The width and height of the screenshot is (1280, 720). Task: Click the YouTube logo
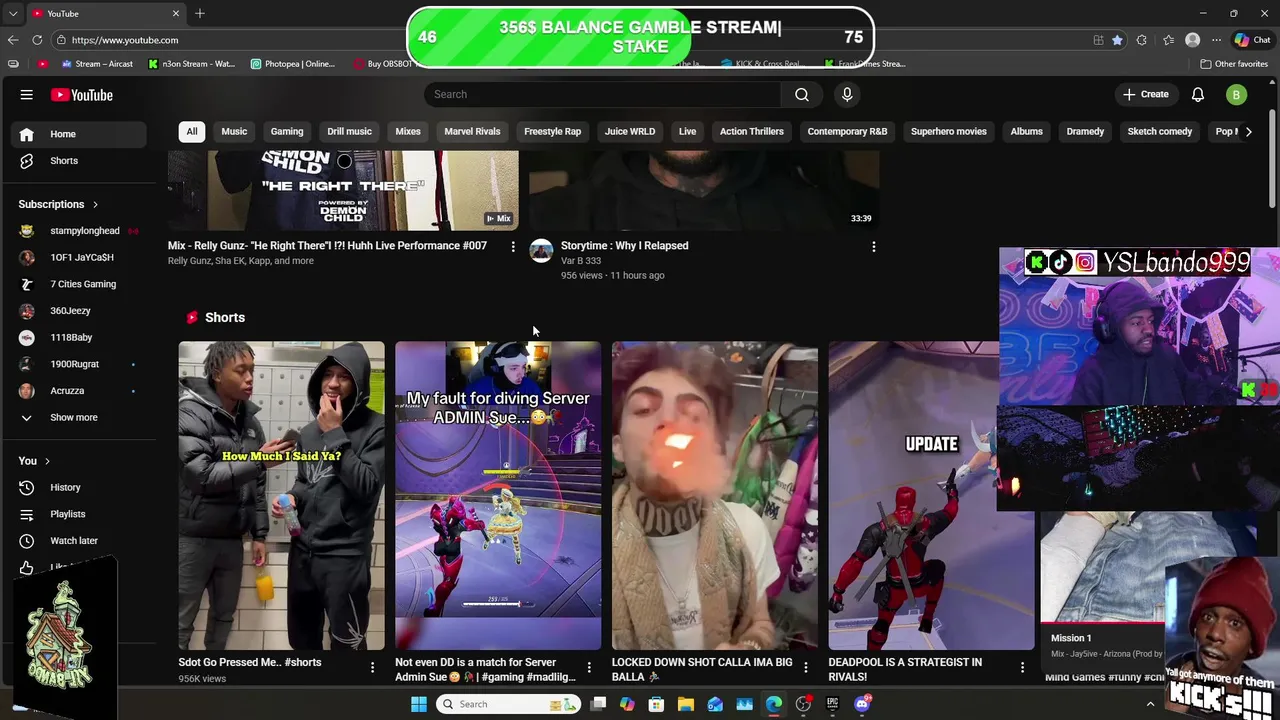pos(82,95)
